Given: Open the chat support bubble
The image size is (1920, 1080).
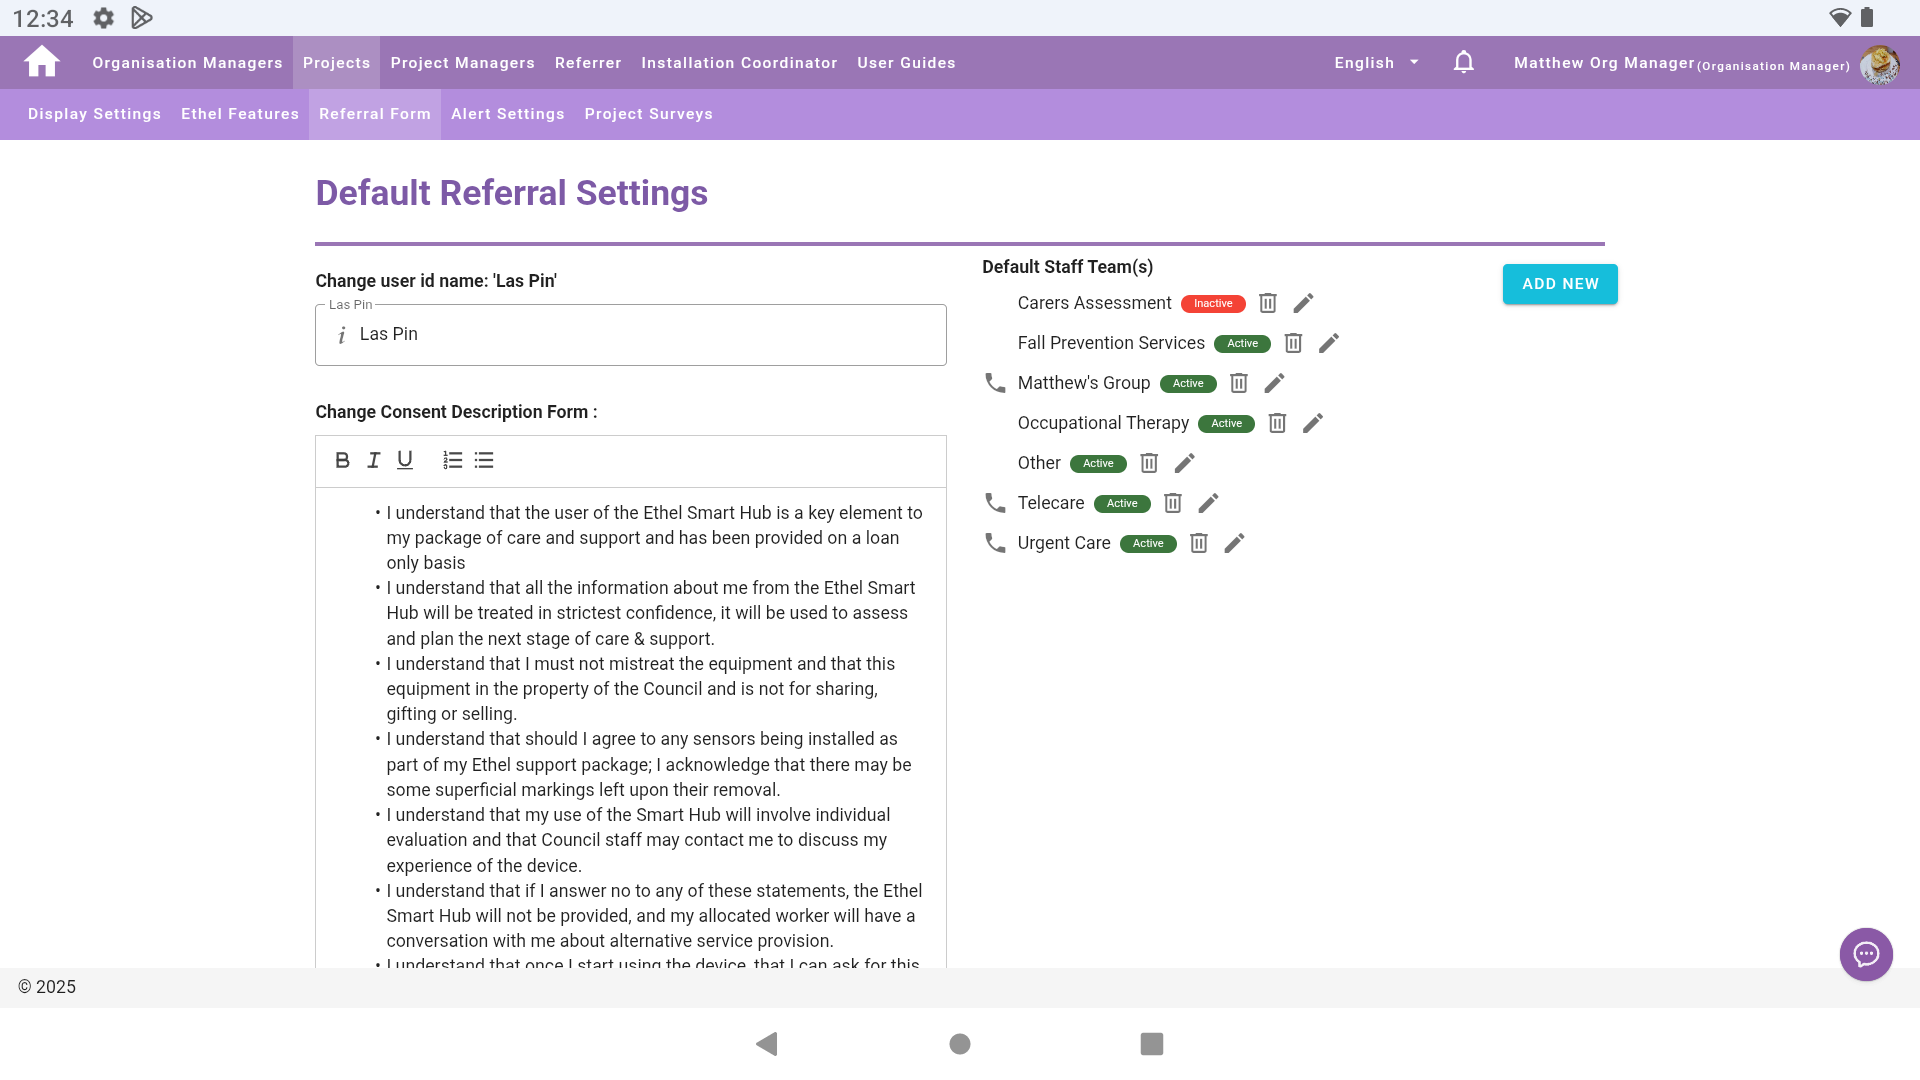Looking at the screenshot, I should (1866, 954).
